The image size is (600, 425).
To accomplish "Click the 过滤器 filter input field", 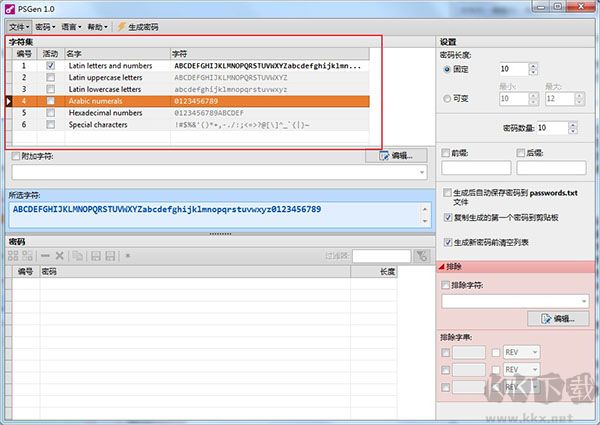I will tap(381, 256).
